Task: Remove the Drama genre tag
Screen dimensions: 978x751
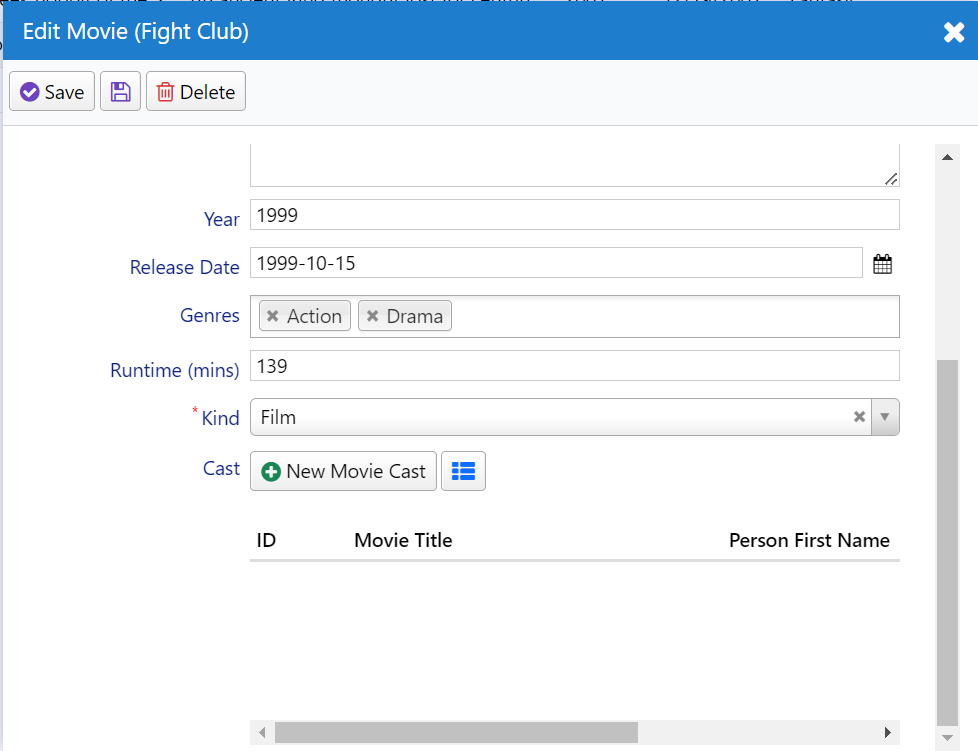Action: pyautogui.click(x=372, y=316)
